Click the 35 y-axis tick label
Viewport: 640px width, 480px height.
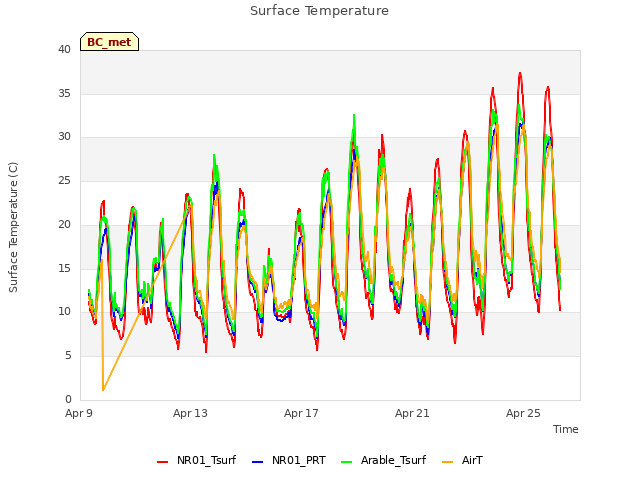pyautogui.click(x=64, y=93)
